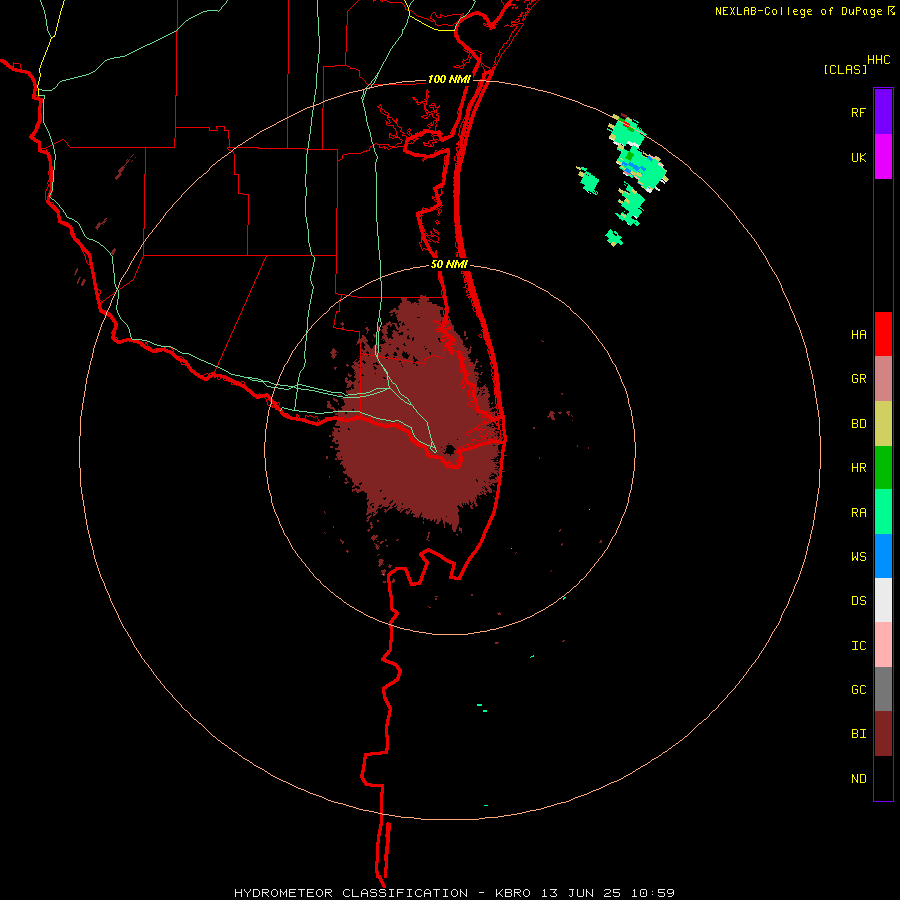This screenshot has height=900, width=900.
Task: Click the 'UK' legend label text
Action: click(858, 157)
